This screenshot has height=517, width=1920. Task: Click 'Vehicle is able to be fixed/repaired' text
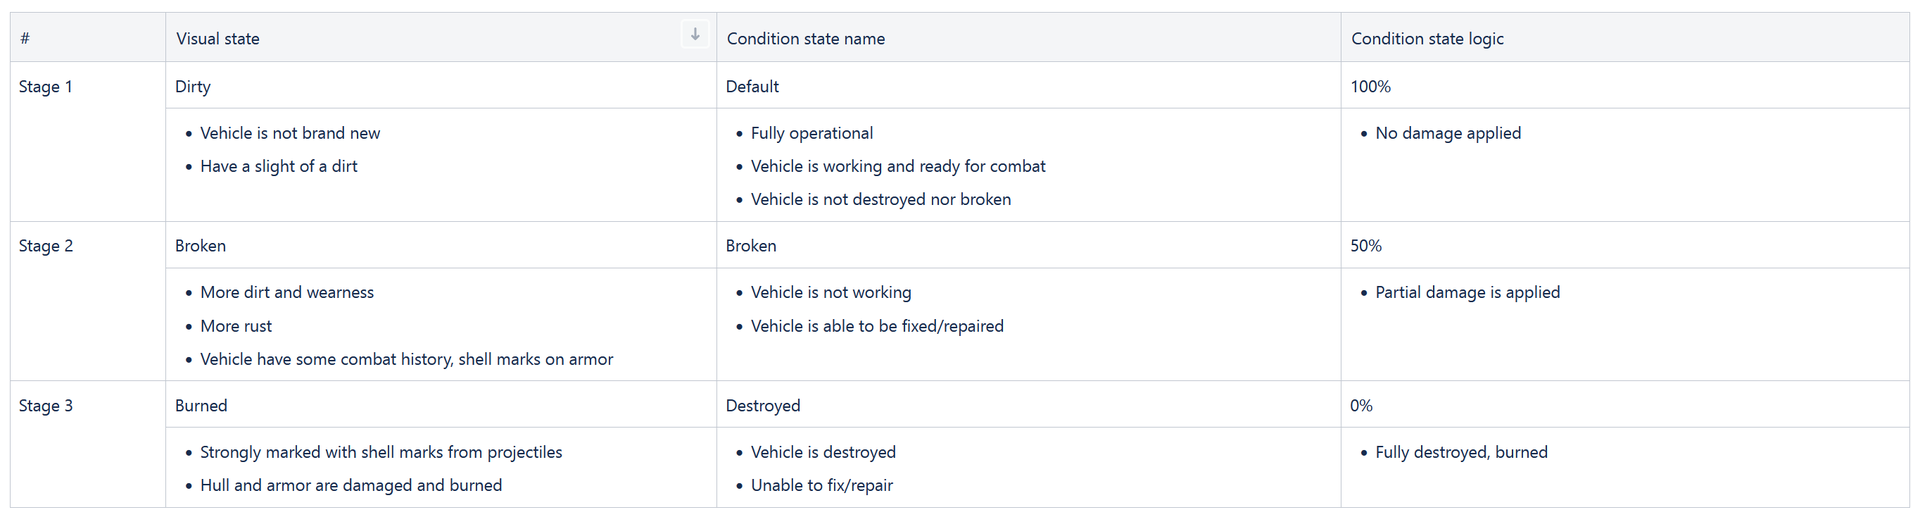pos(877,326)
